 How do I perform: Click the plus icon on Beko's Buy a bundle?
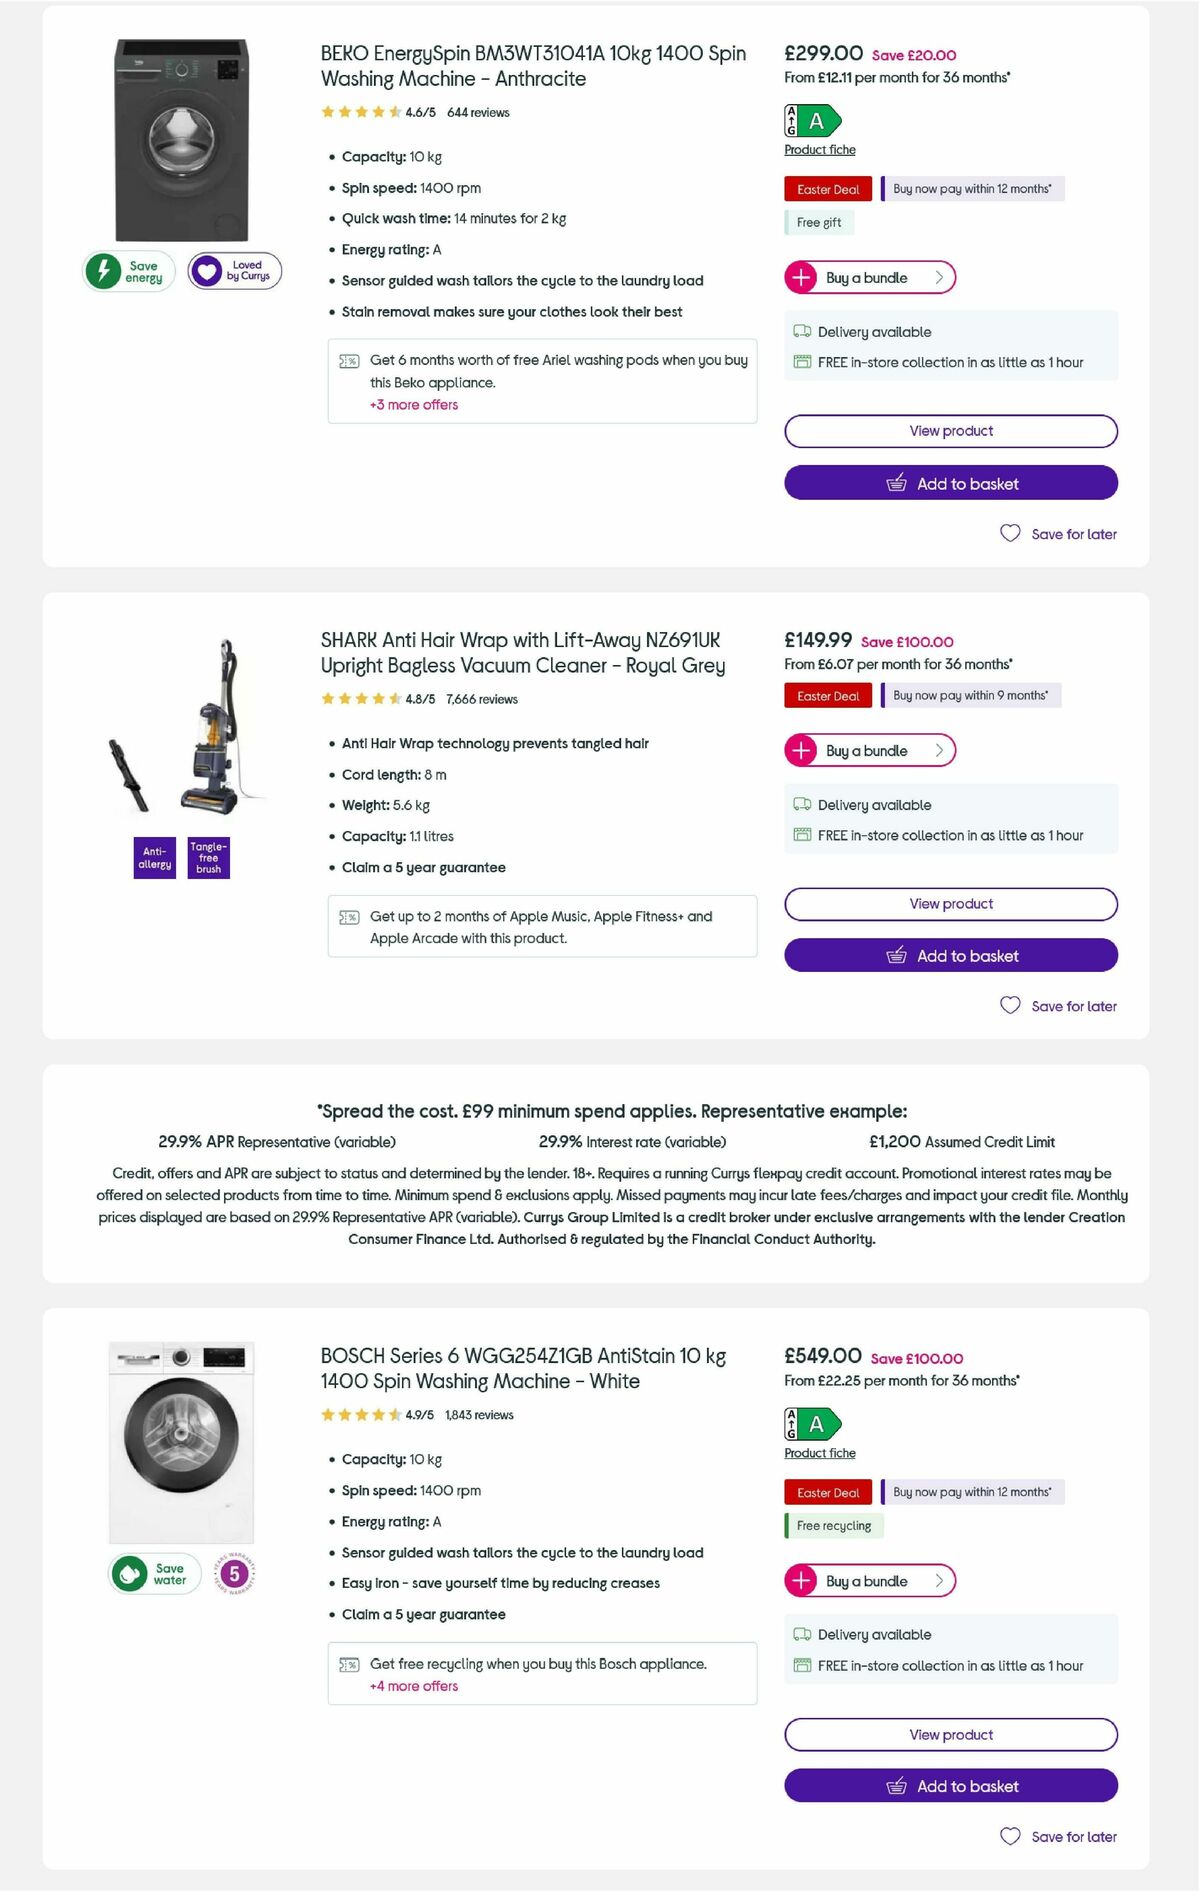click(x=800, y=277)
